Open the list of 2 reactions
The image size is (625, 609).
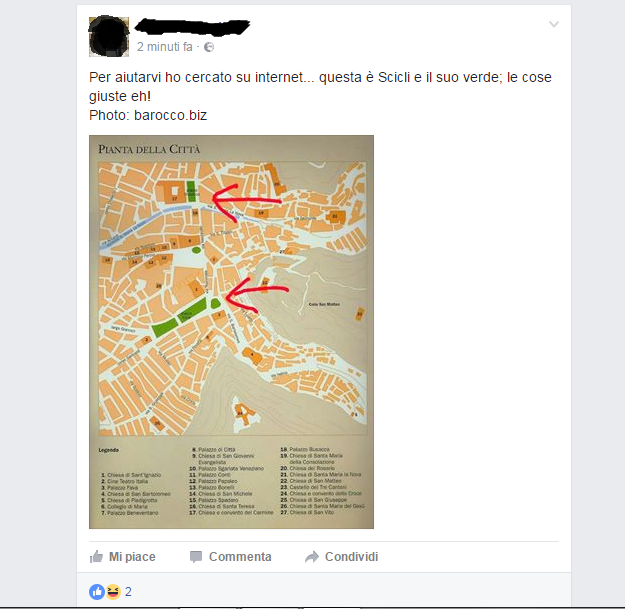click(x=128, y=592)
